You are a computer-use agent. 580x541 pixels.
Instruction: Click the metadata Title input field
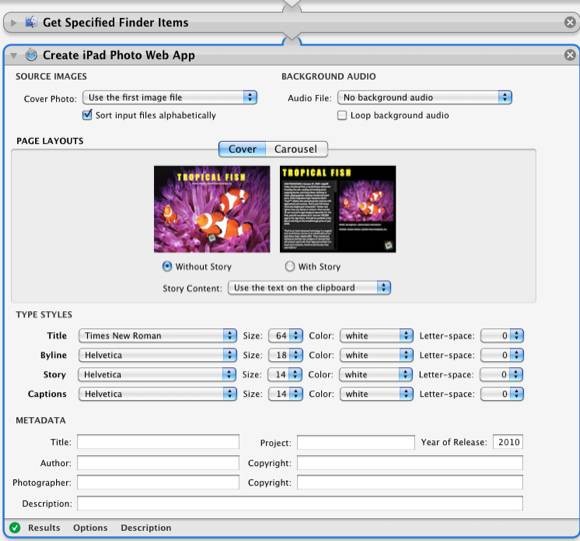158,442
